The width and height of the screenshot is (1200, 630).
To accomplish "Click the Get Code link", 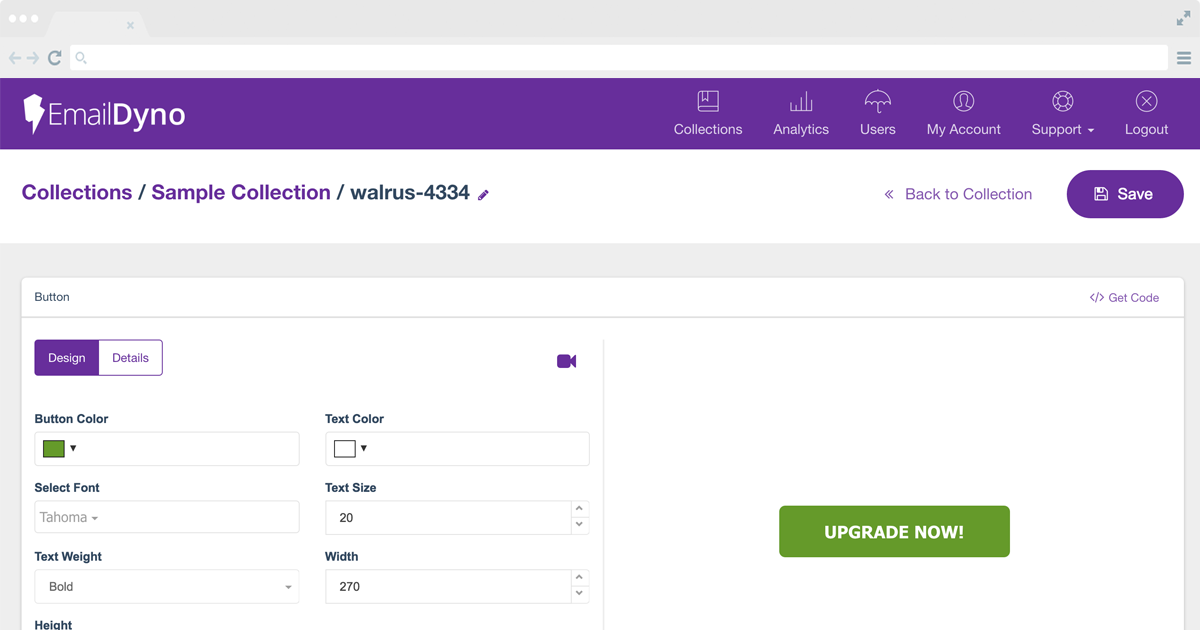I will tap(1124, 297).
